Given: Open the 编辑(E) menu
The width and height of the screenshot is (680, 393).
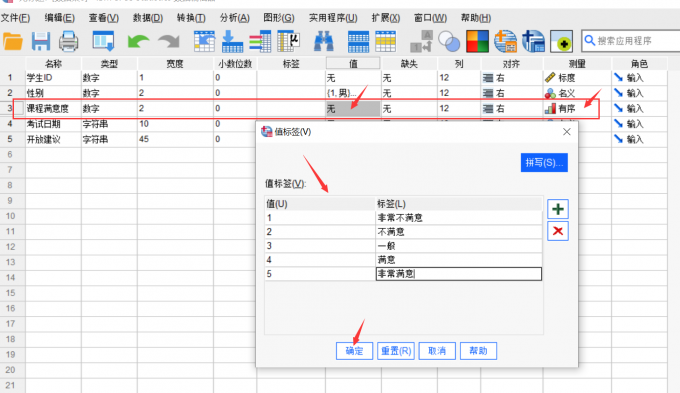Looking at the screenshot, I should tap(59, 18).
